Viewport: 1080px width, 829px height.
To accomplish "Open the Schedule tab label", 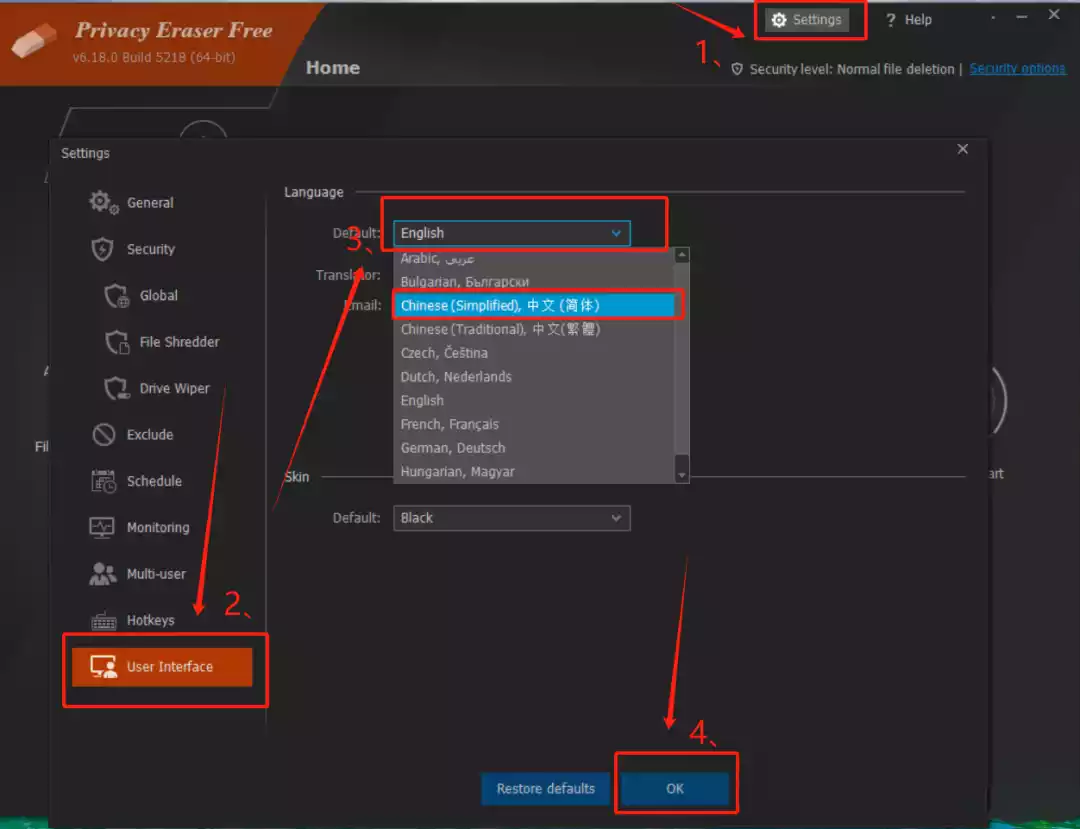I will click(154, 481).
